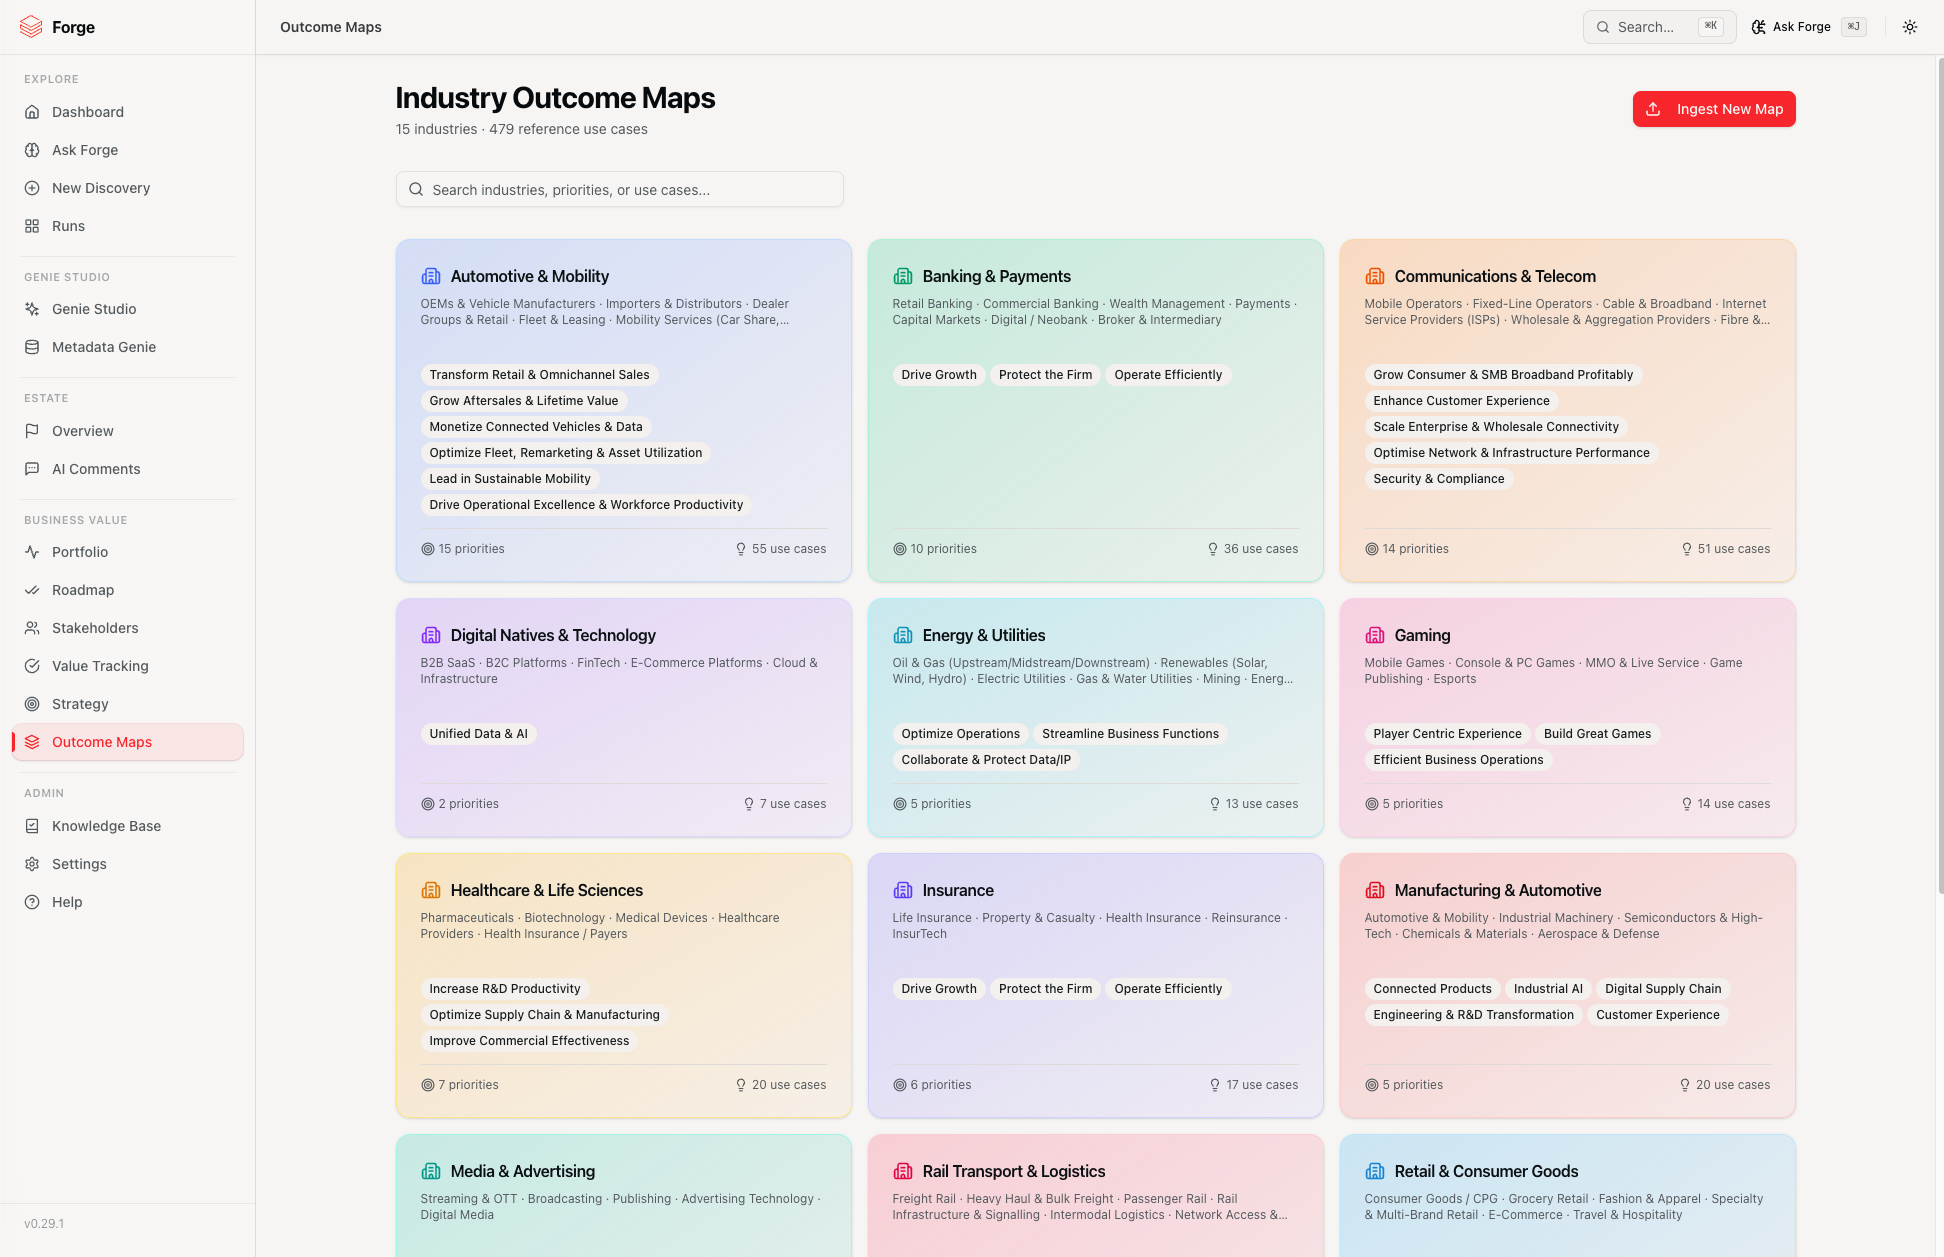
Task: Click the Player Centric Experience tag
Action: 1447,734
